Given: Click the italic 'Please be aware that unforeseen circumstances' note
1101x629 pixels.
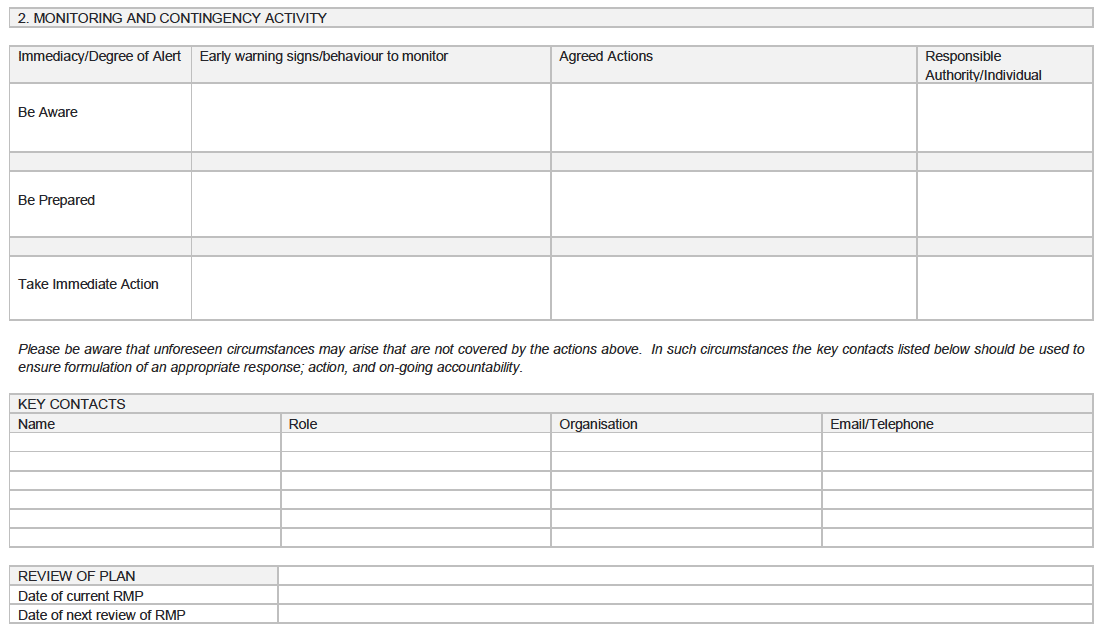Looking at the screenshot, I should pyautogui.click(x=551, y=358).
